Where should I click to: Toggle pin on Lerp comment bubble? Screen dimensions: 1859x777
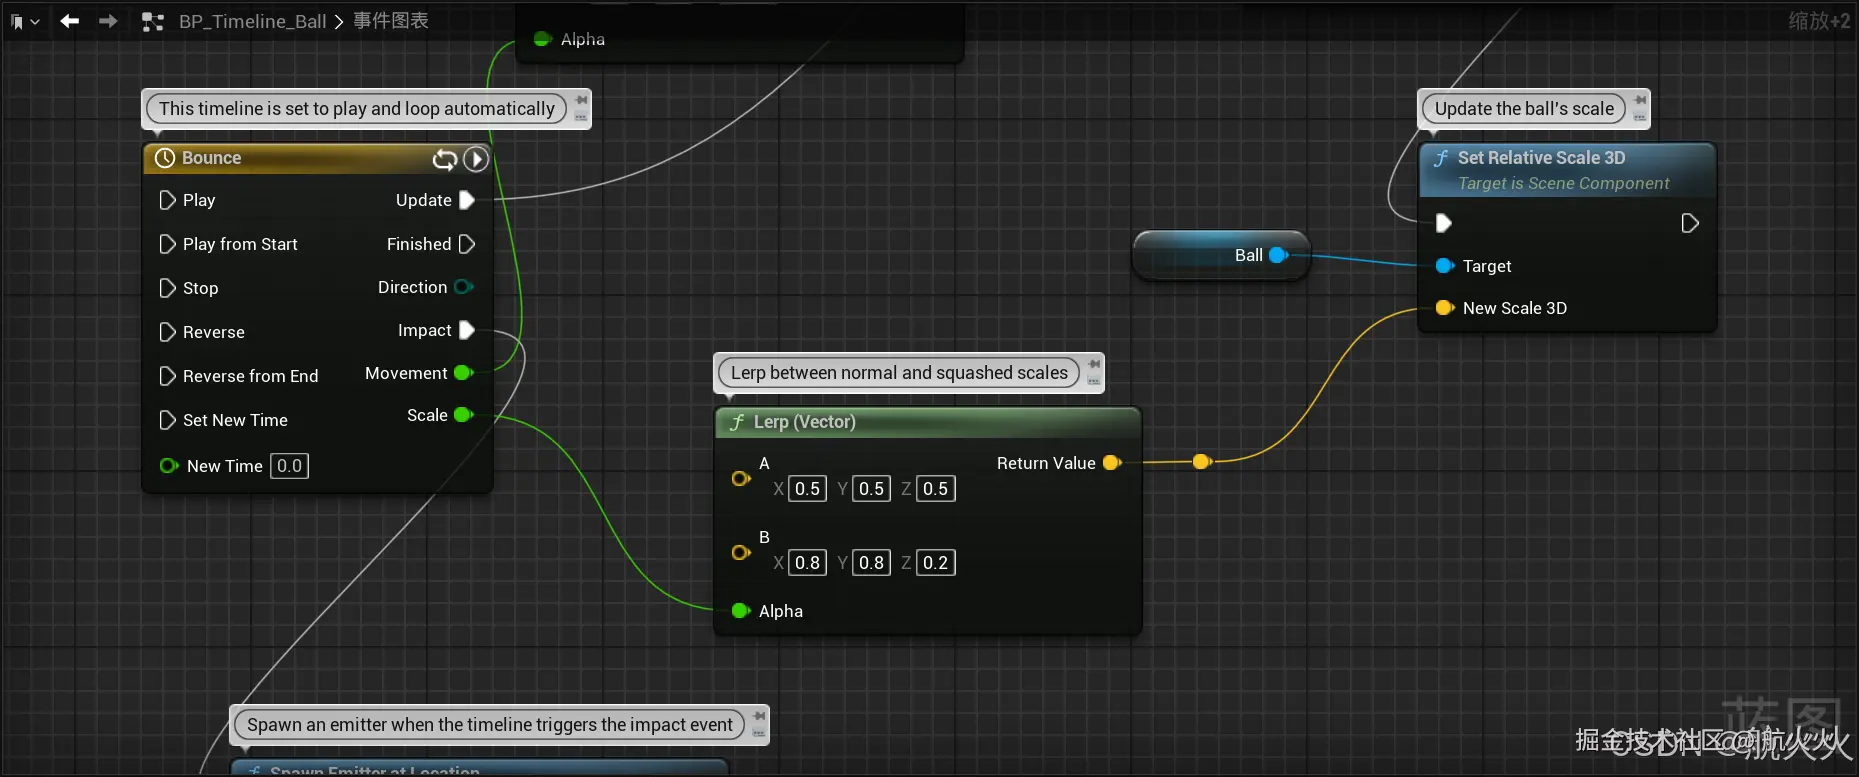[x=1094, y=364]
